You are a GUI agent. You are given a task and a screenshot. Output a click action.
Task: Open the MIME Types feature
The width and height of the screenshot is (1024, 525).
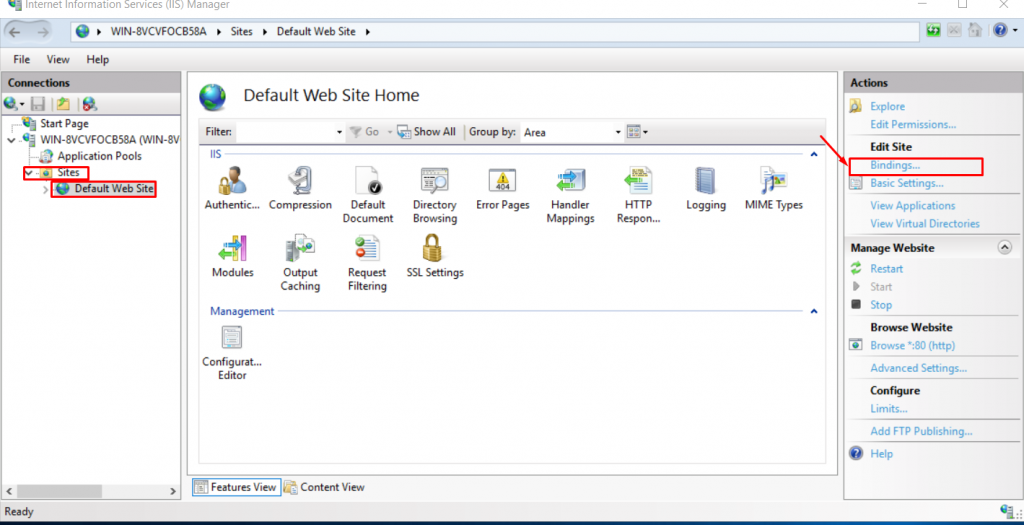774,180
